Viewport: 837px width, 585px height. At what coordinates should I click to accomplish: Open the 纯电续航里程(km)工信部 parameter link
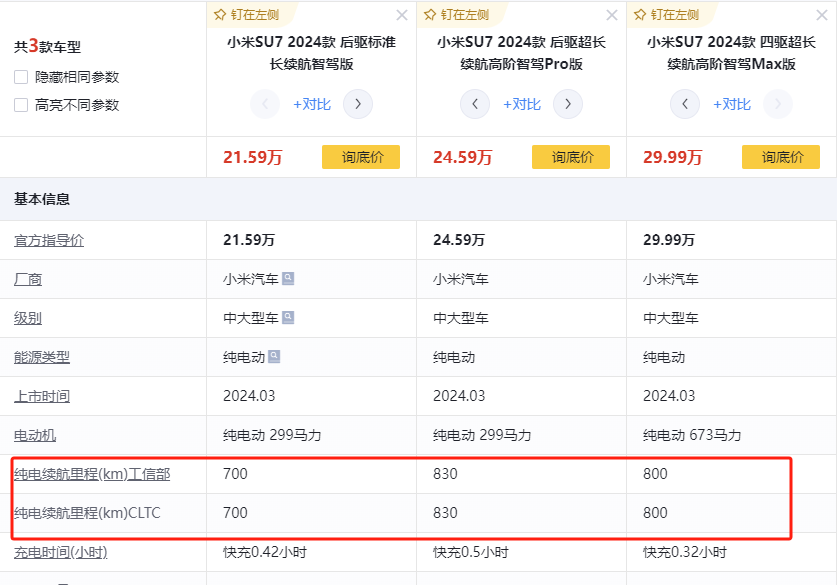point(92,474)
